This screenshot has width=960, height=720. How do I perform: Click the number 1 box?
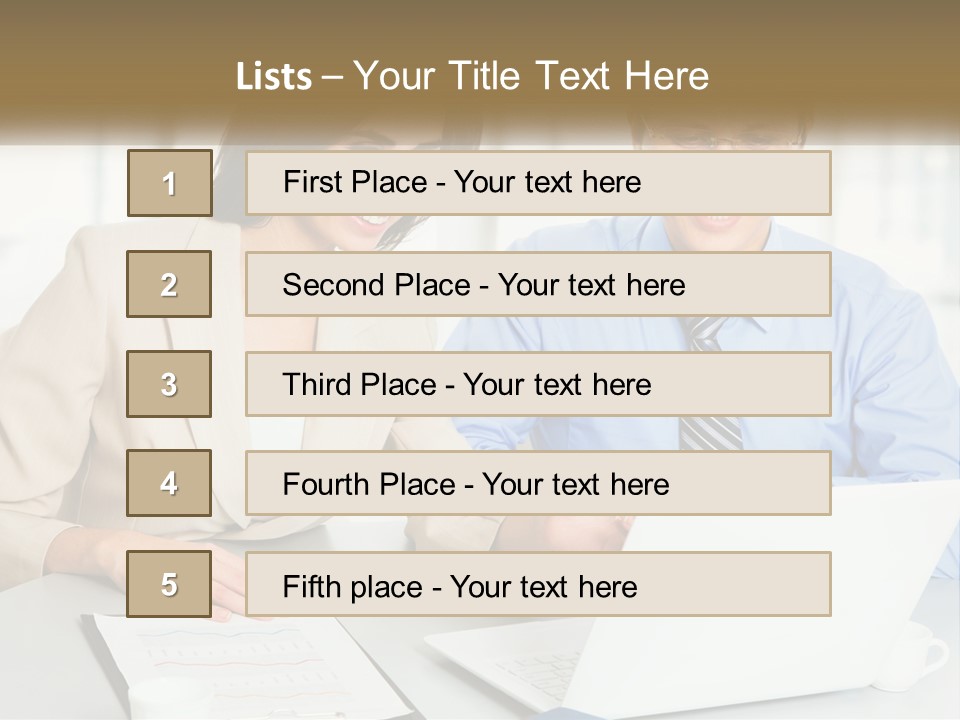point(170,183)
